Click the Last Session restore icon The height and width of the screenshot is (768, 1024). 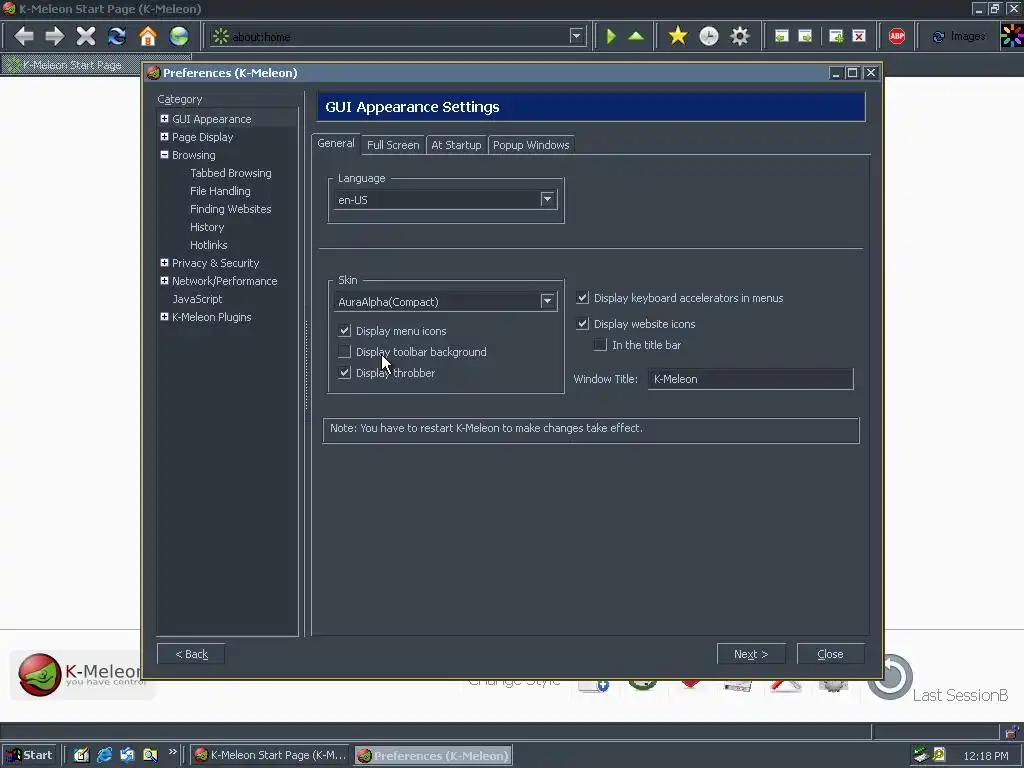tap(890, 677)
